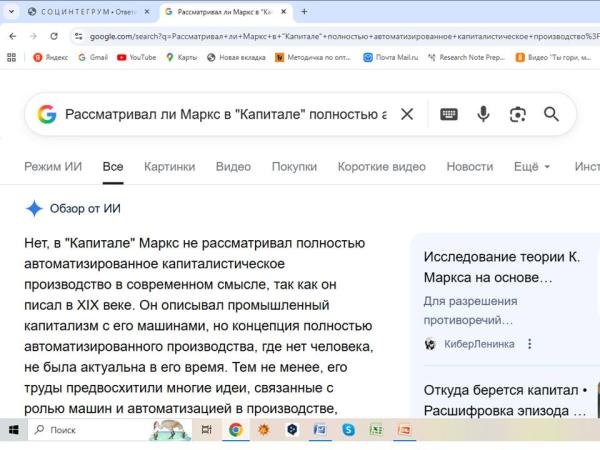Open the КиберЛенинка source name
Screen dimensions: 600x450
tap(479, 344)
